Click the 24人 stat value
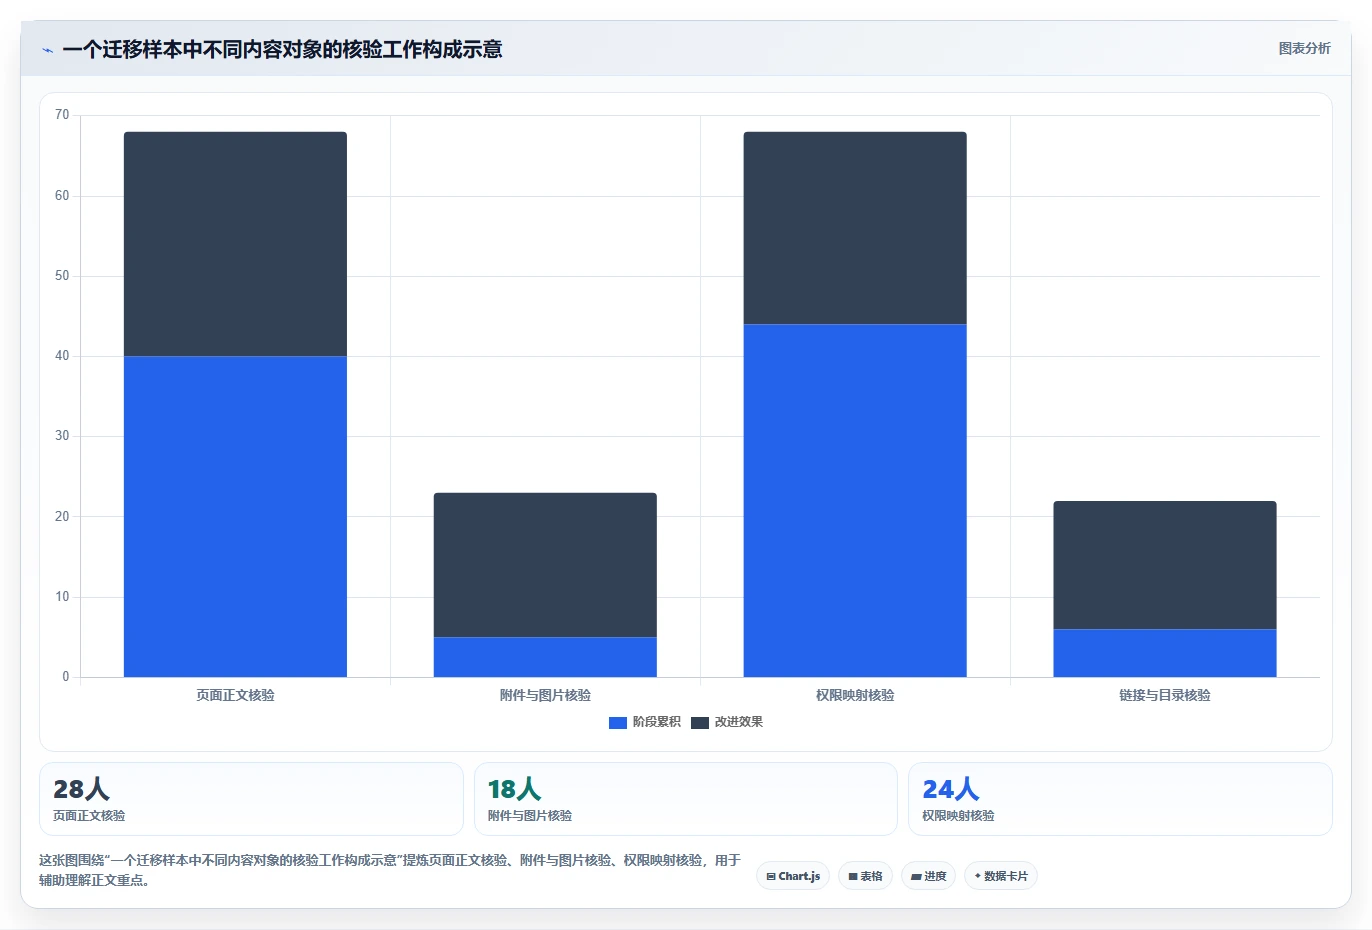This screenshot has width=1372, height=930. [x=951, y=789]
